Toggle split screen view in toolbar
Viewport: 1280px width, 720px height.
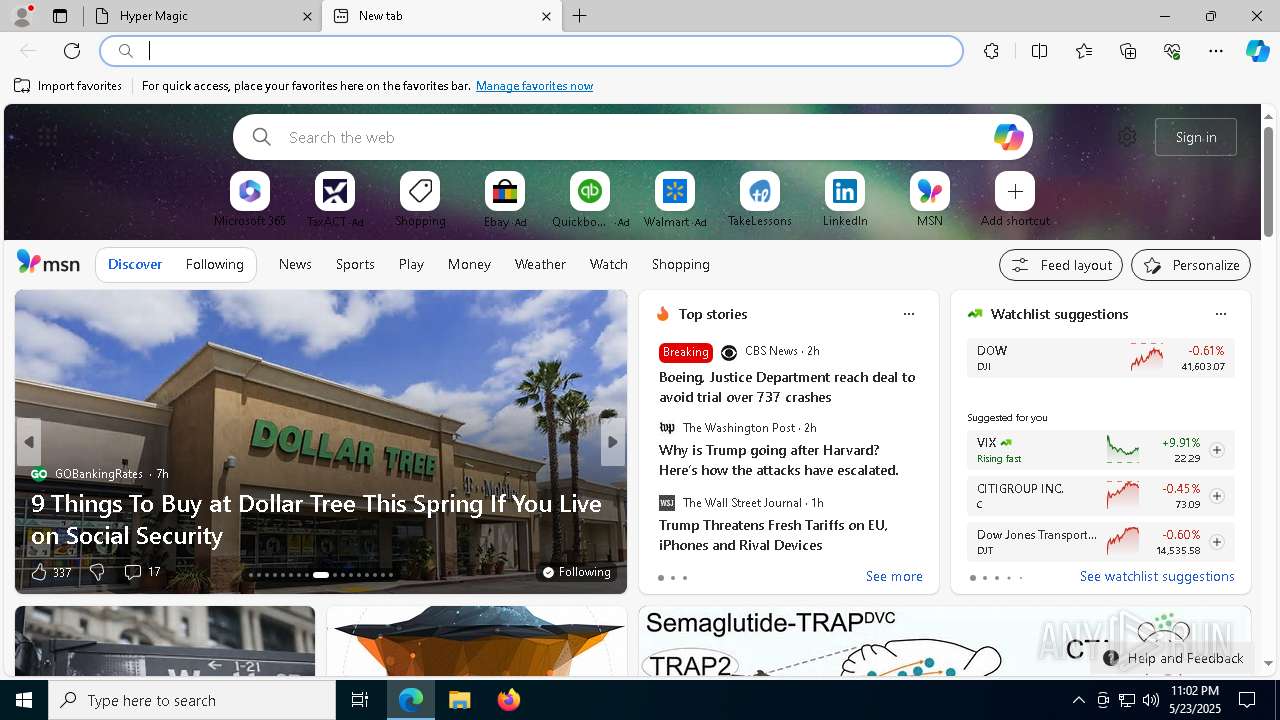point(1039,51)
